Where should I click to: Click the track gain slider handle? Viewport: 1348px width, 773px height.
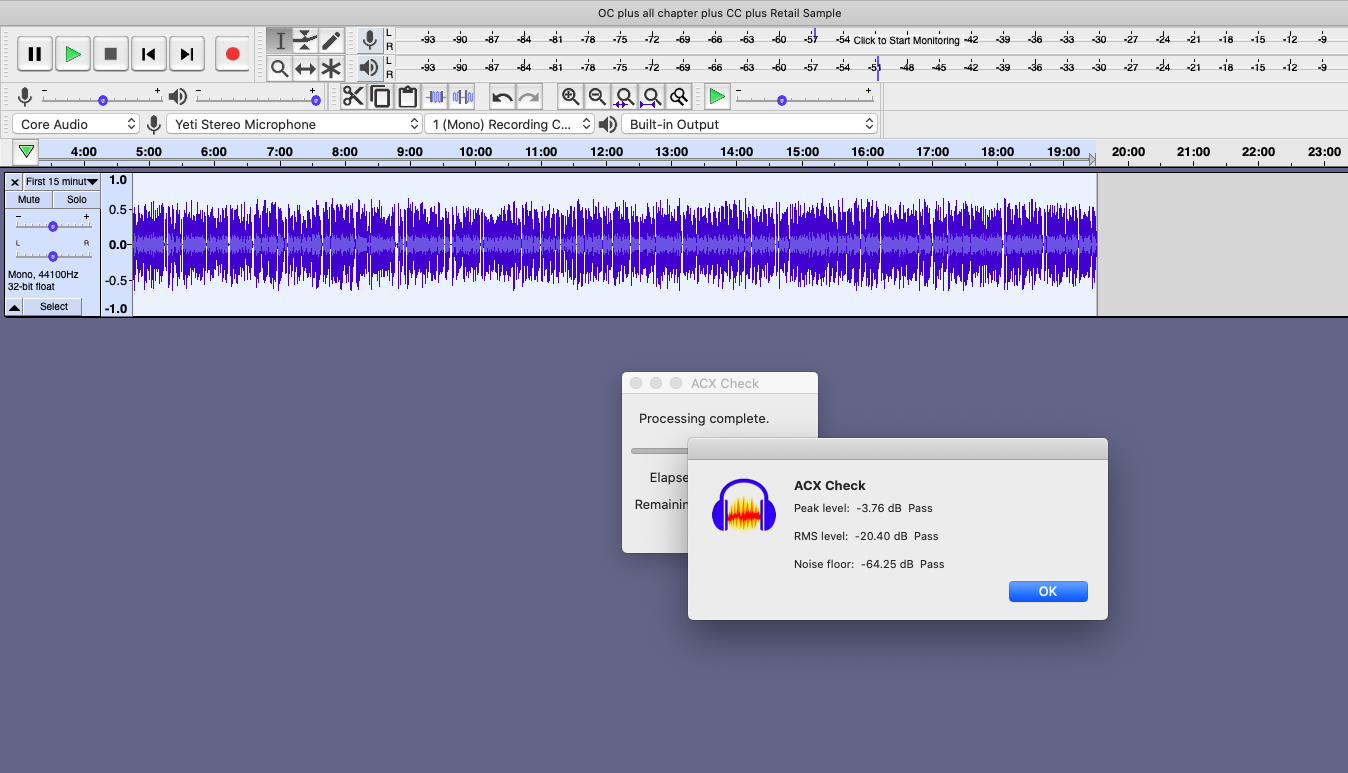[x=53, y=226]
